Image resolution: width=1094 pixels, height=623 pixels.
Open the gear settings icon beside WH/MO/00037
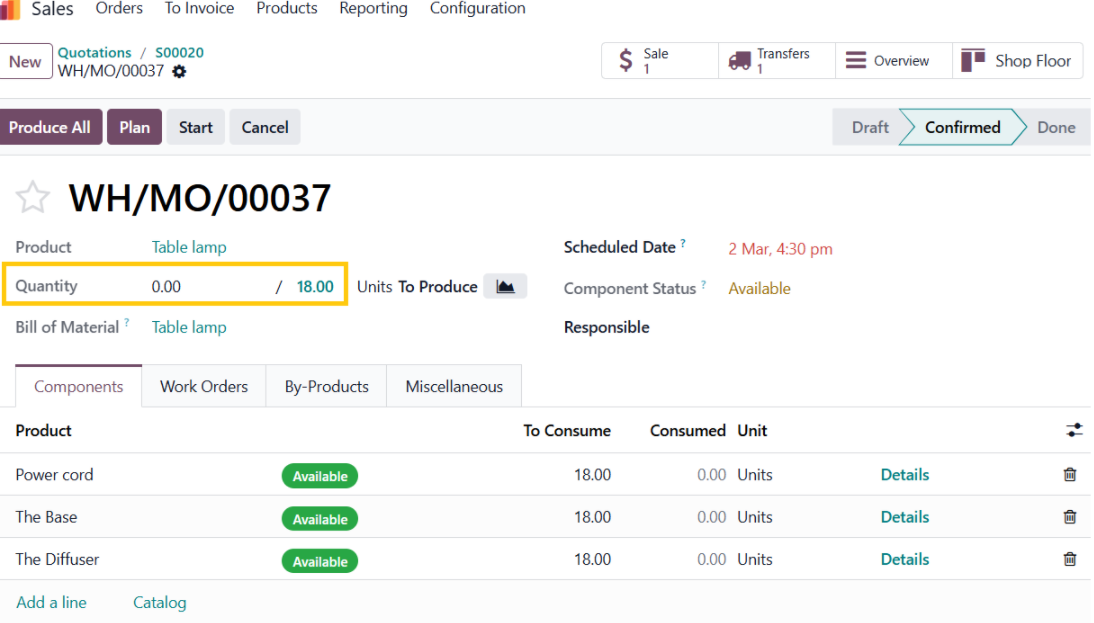coord(179,72)
